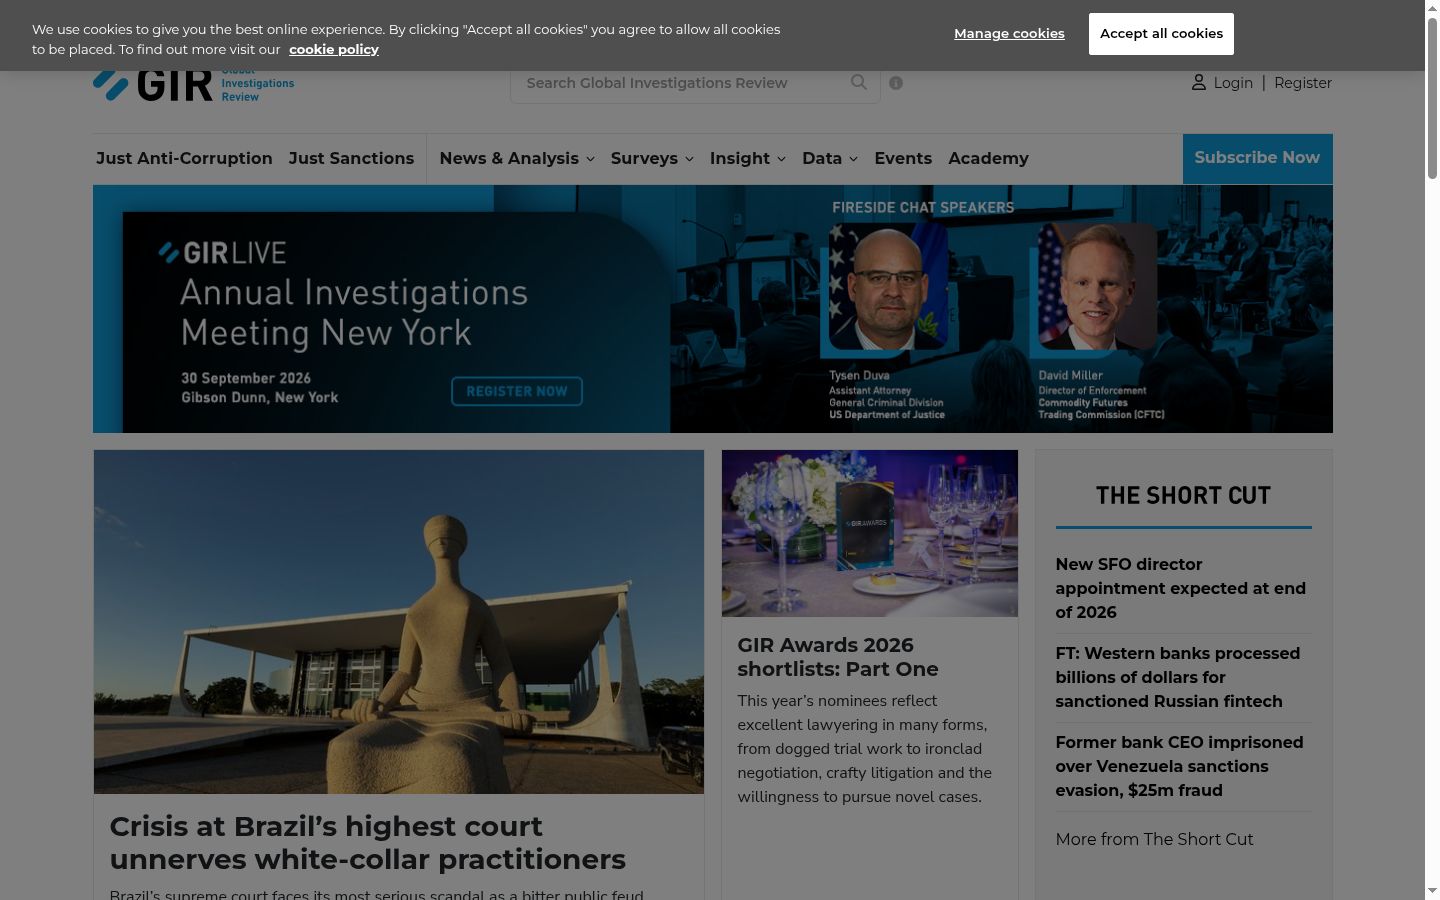Go to Just Anti-Corruption
Image resolution: width=1440 pixels, height=900 pixels.
tap(184, 158)
